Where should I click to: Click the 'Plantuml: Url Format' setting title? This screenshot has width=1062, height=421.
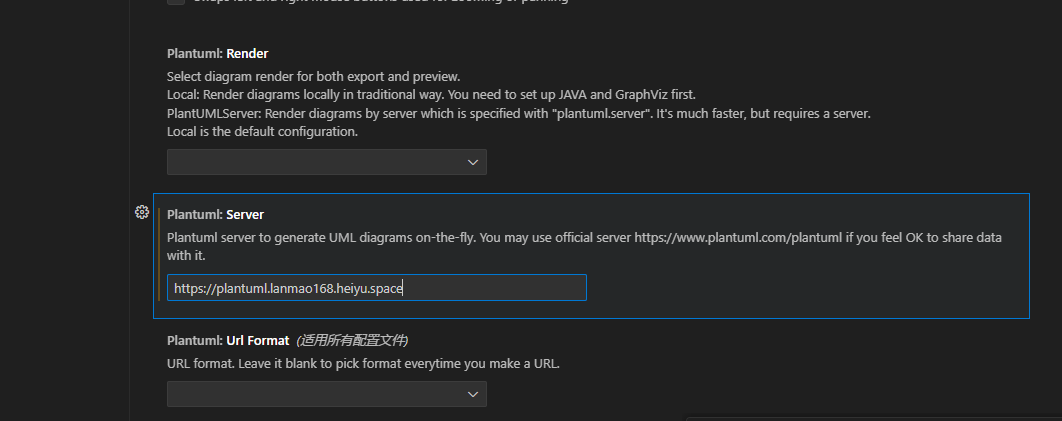pos(228,340)
